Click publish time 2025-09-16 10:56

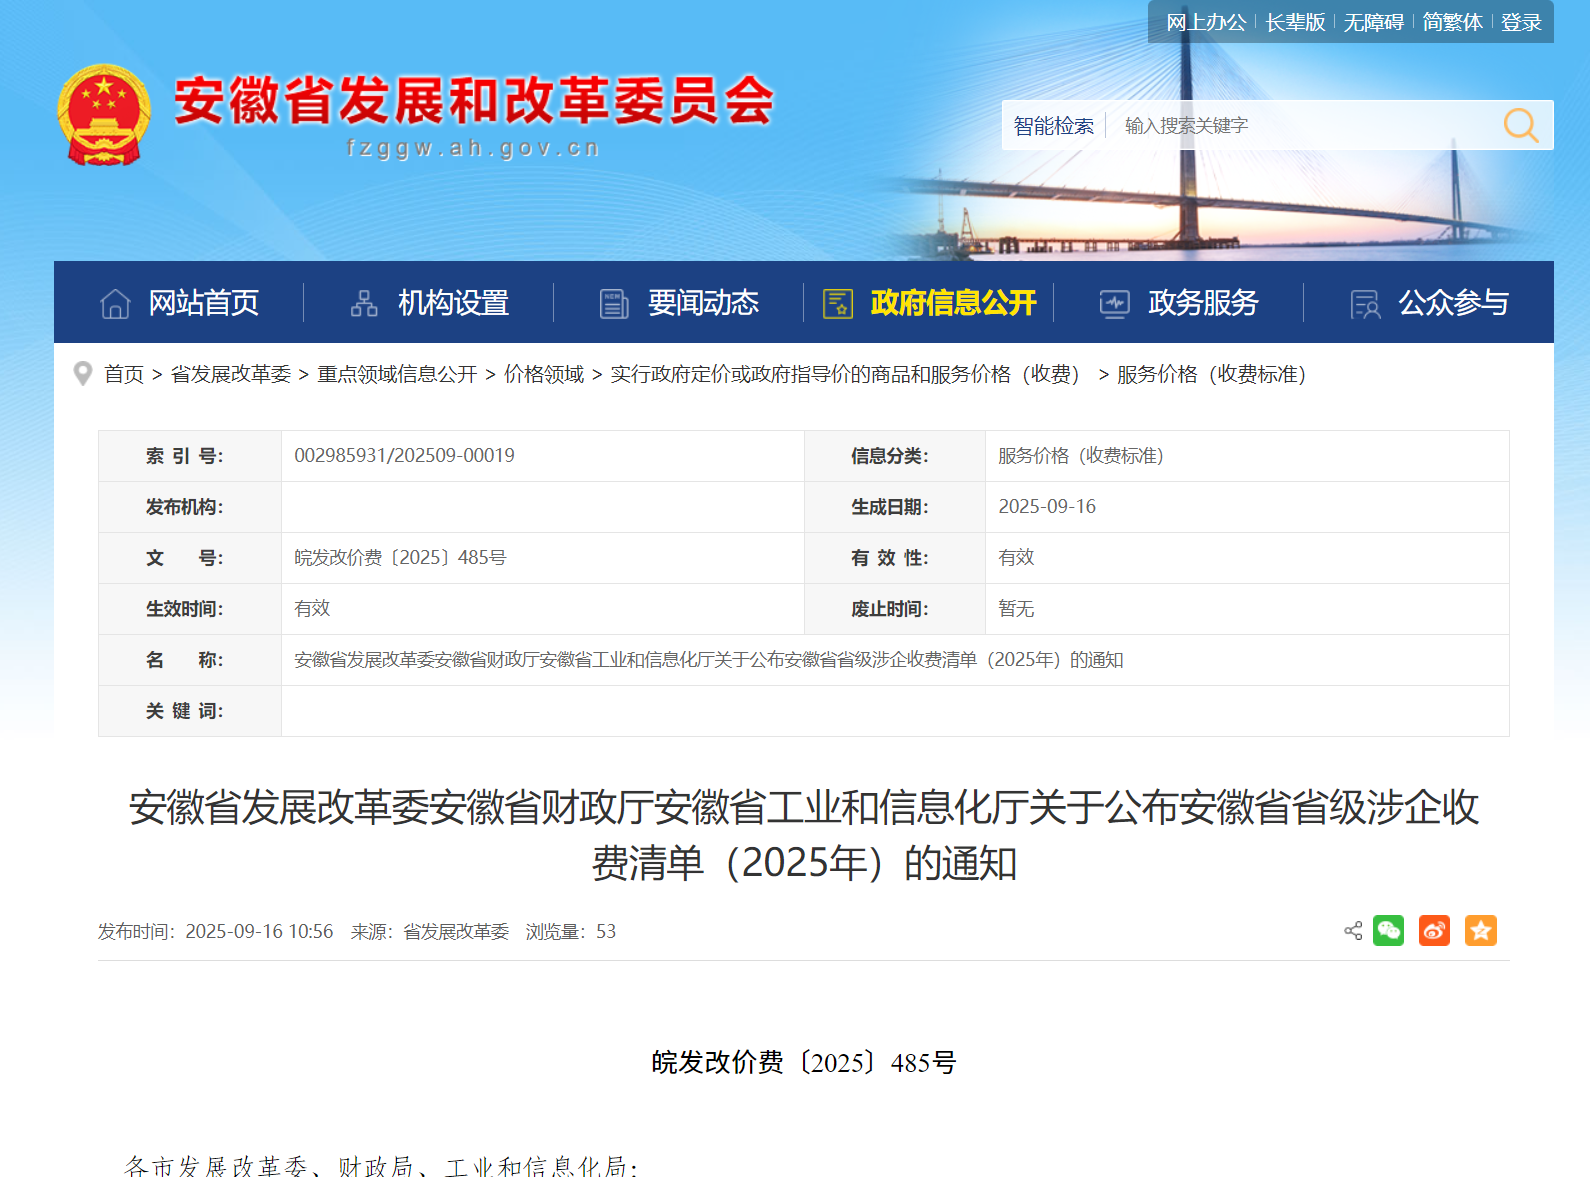259,931
